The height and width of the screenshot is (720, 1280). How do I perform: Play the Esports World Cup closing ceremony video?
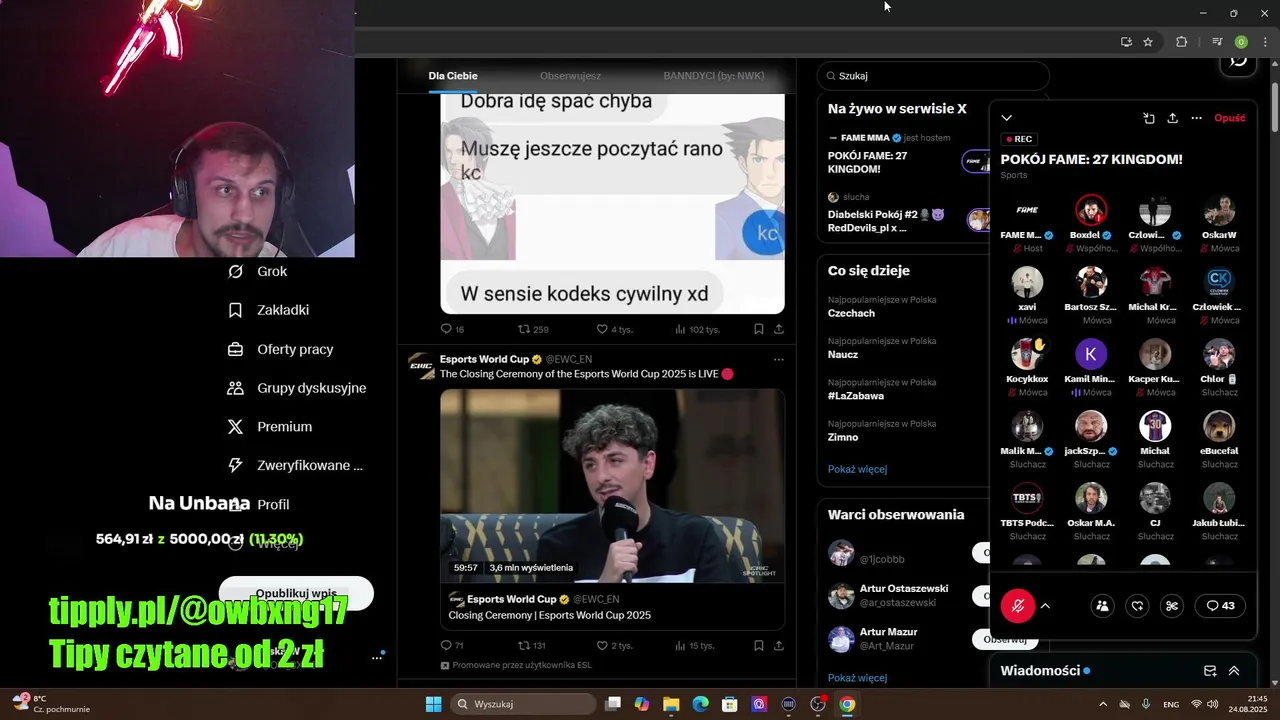[x=612, y=486]
